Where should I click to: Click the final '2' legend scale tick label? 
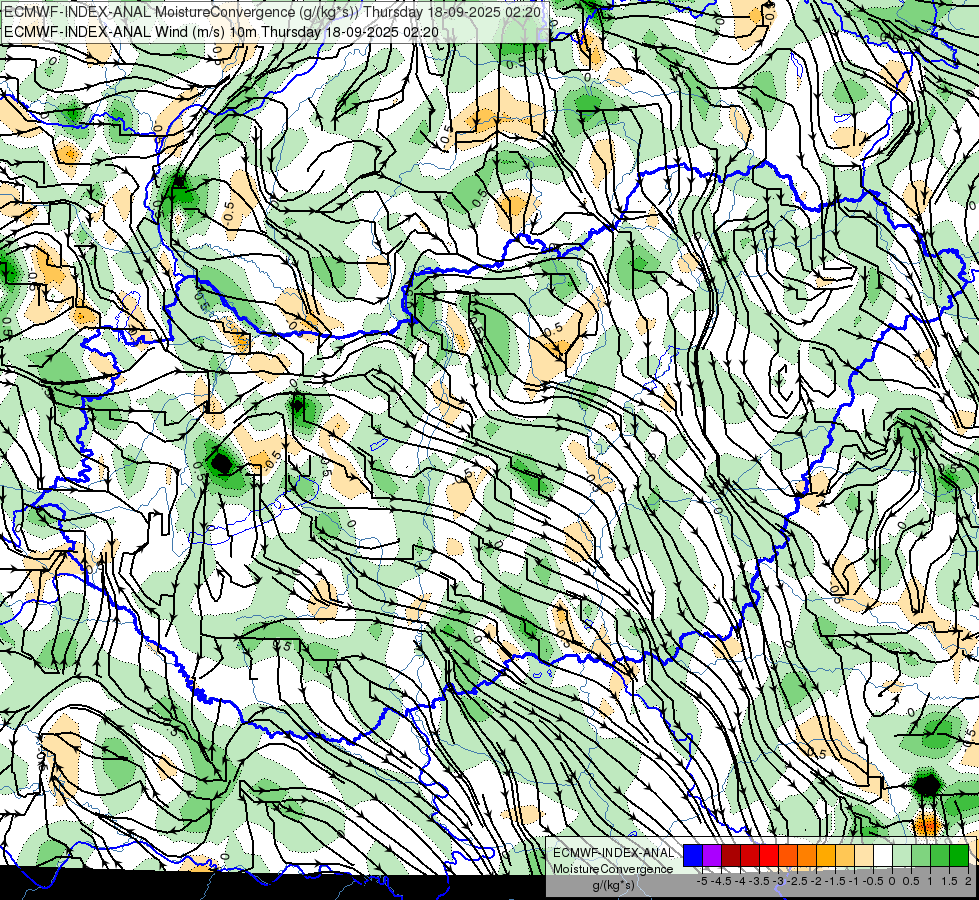pos(968,881)
